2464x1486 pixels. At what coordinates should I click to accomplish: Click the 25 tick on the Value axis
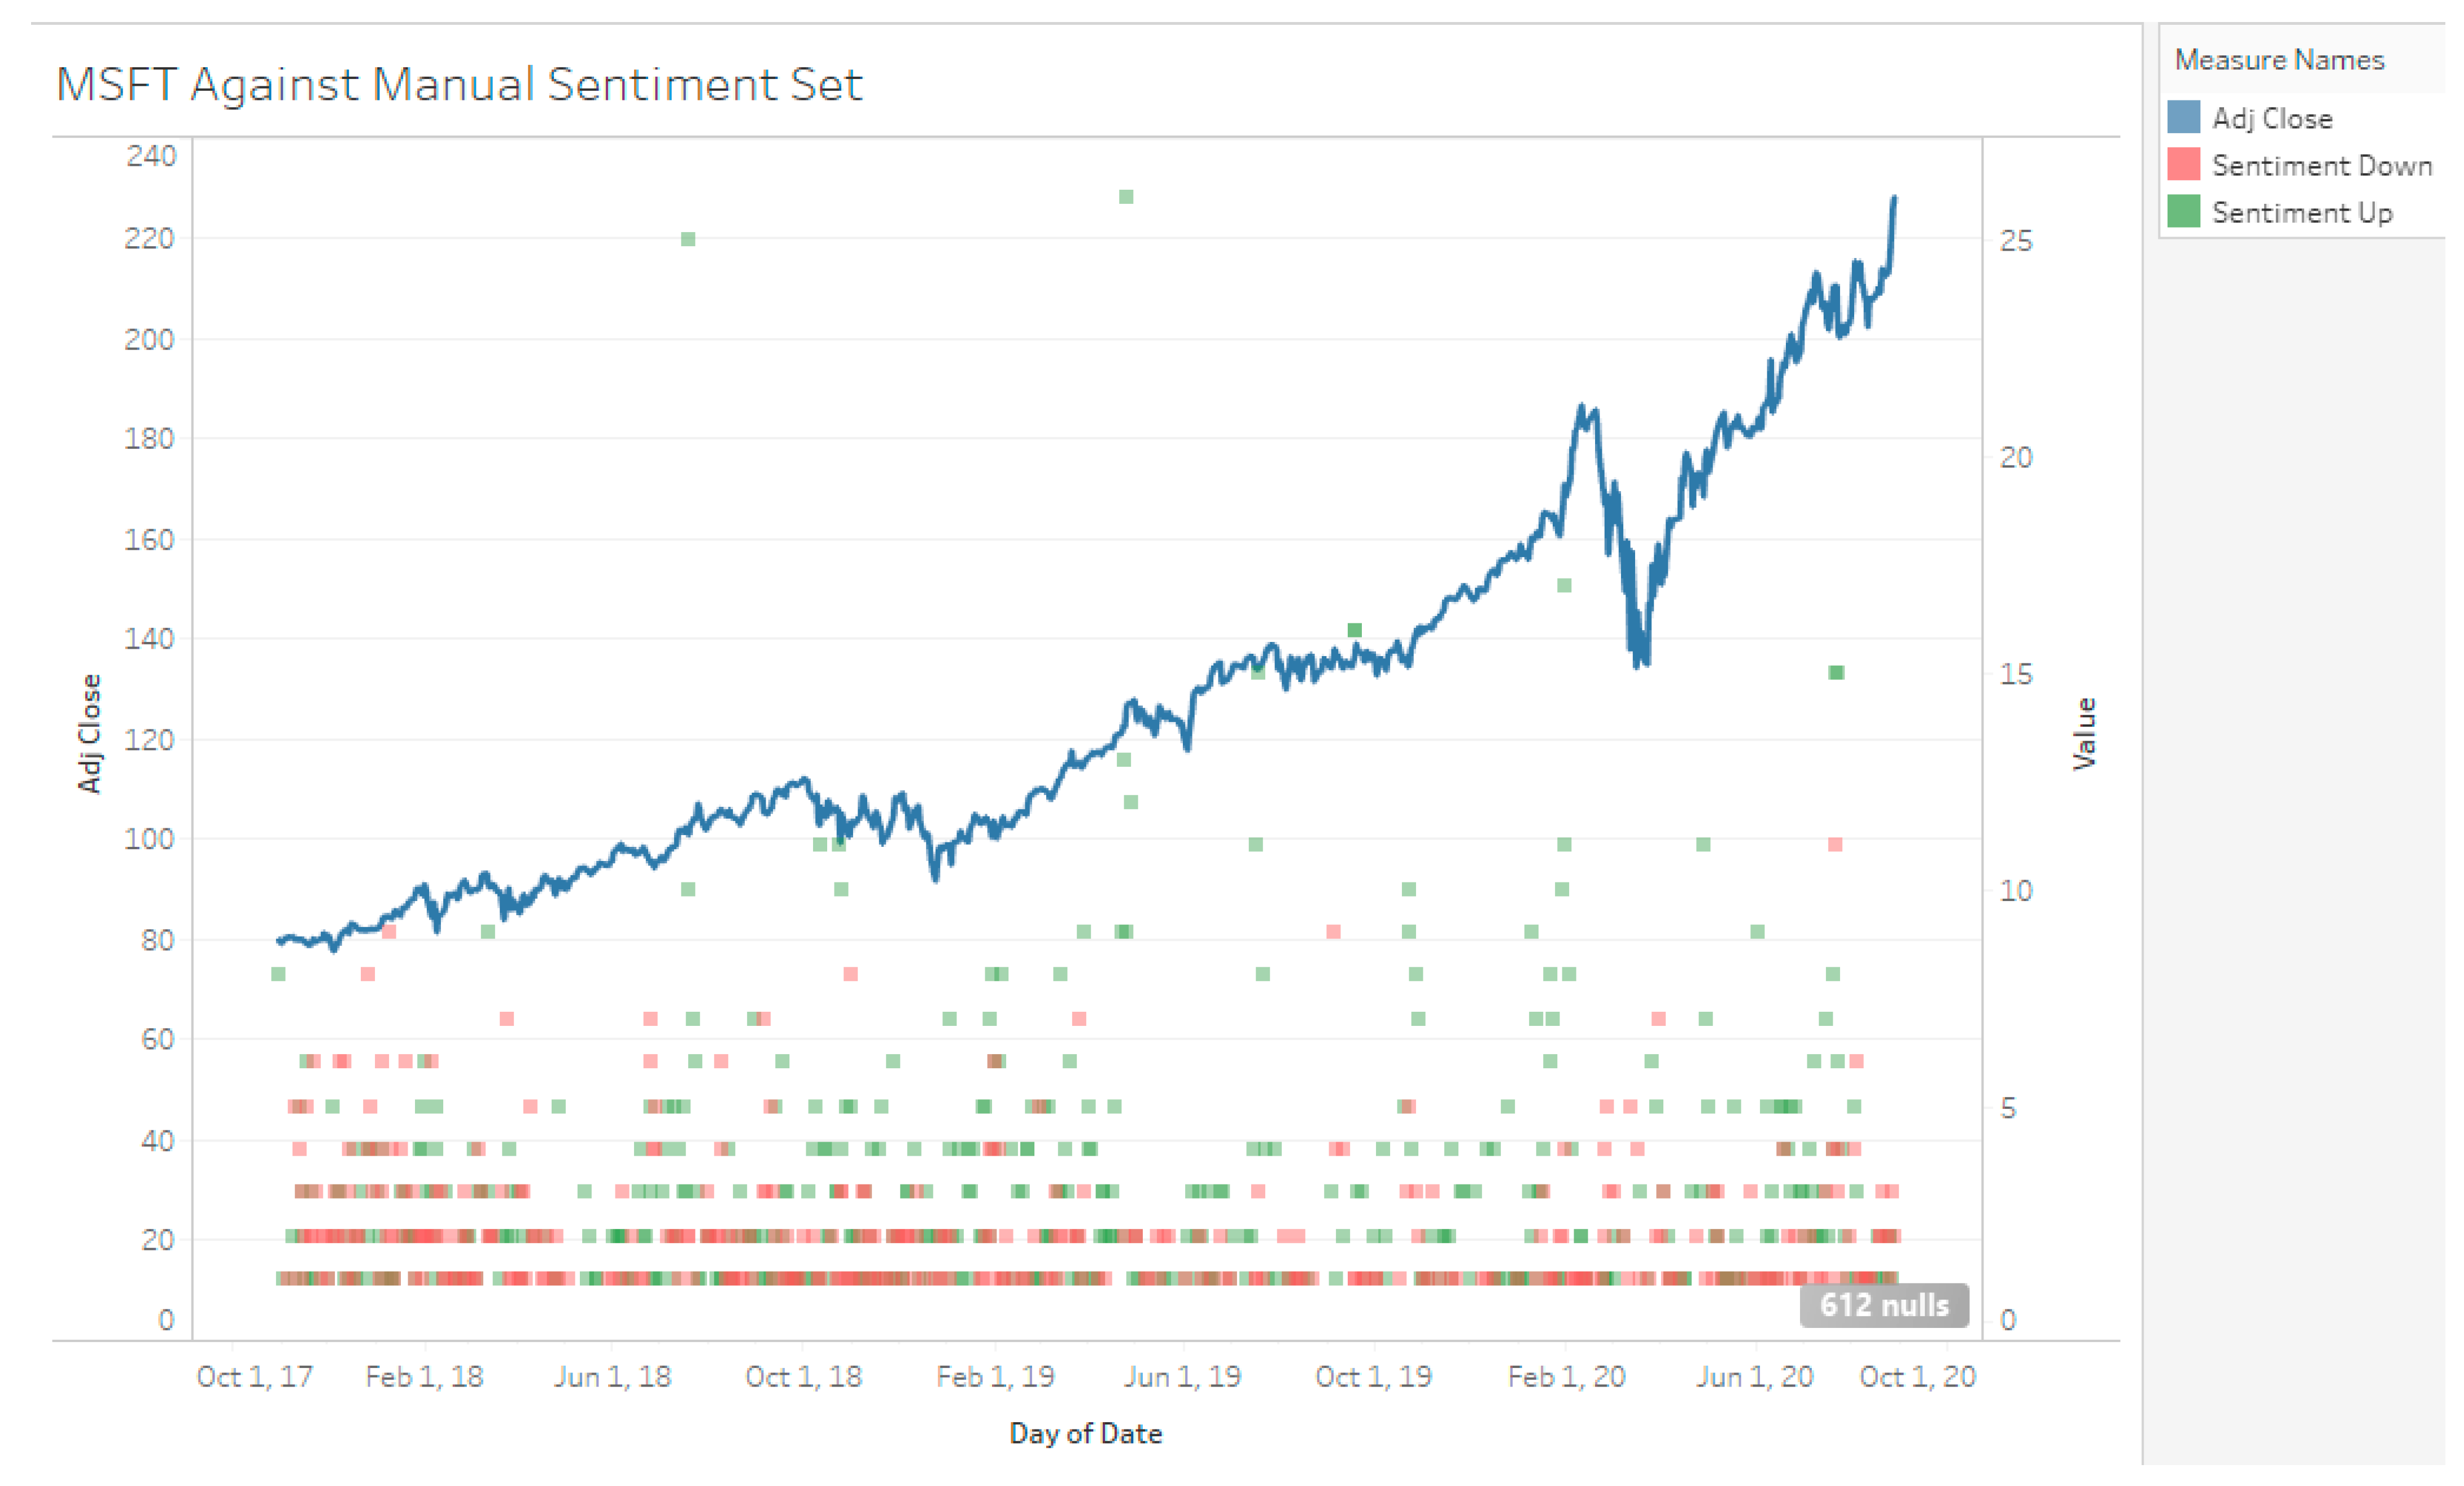2015,240
